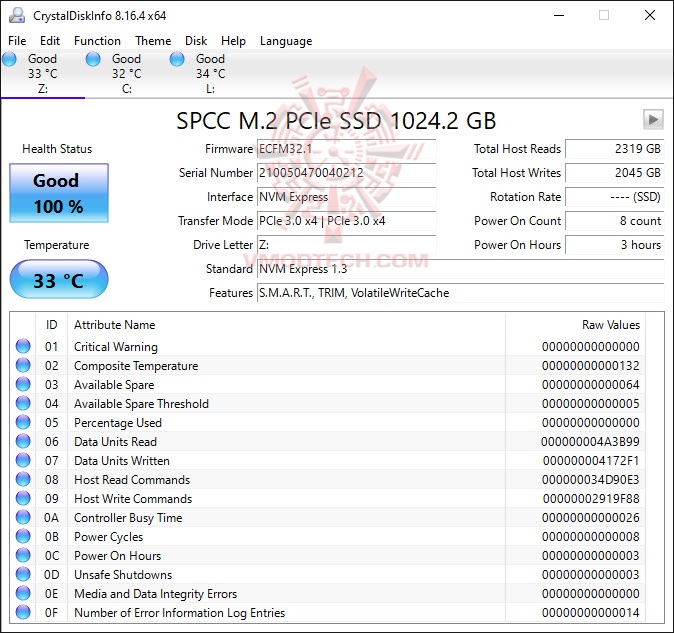Select the Composite Temperature attribute name

[x=136, y=366]
